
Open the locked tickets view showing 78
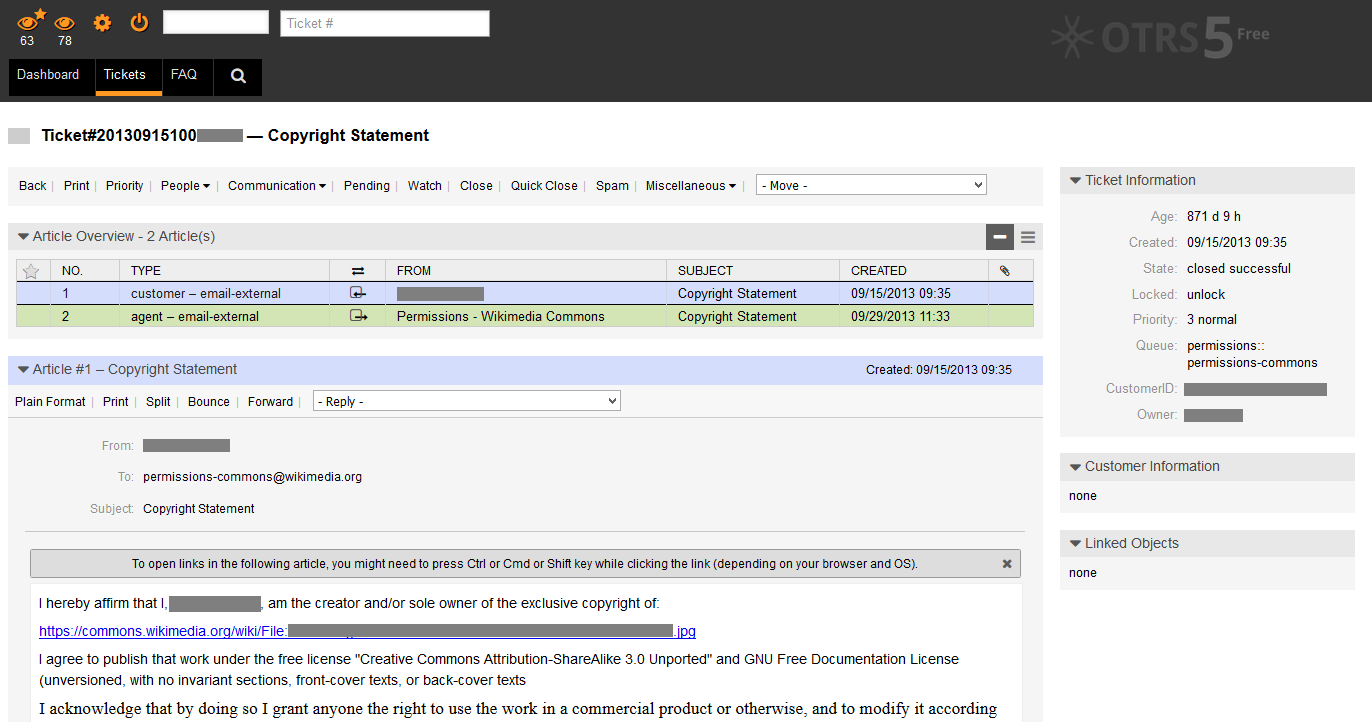(x=64, y=21)
